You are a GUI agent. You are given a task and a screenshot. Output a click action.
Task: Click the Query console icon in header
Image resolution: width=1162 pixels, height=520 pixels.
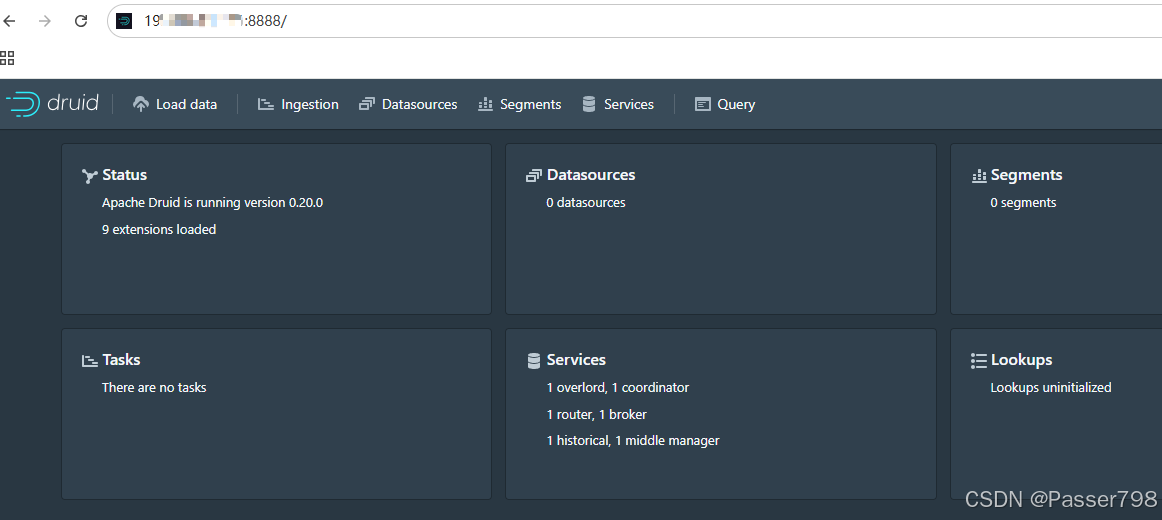pos(703,104)
